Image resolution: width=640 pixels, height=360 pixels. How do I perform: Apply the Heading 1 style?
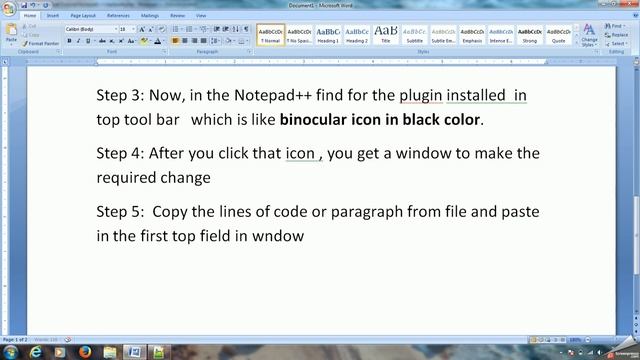(328, 35)
